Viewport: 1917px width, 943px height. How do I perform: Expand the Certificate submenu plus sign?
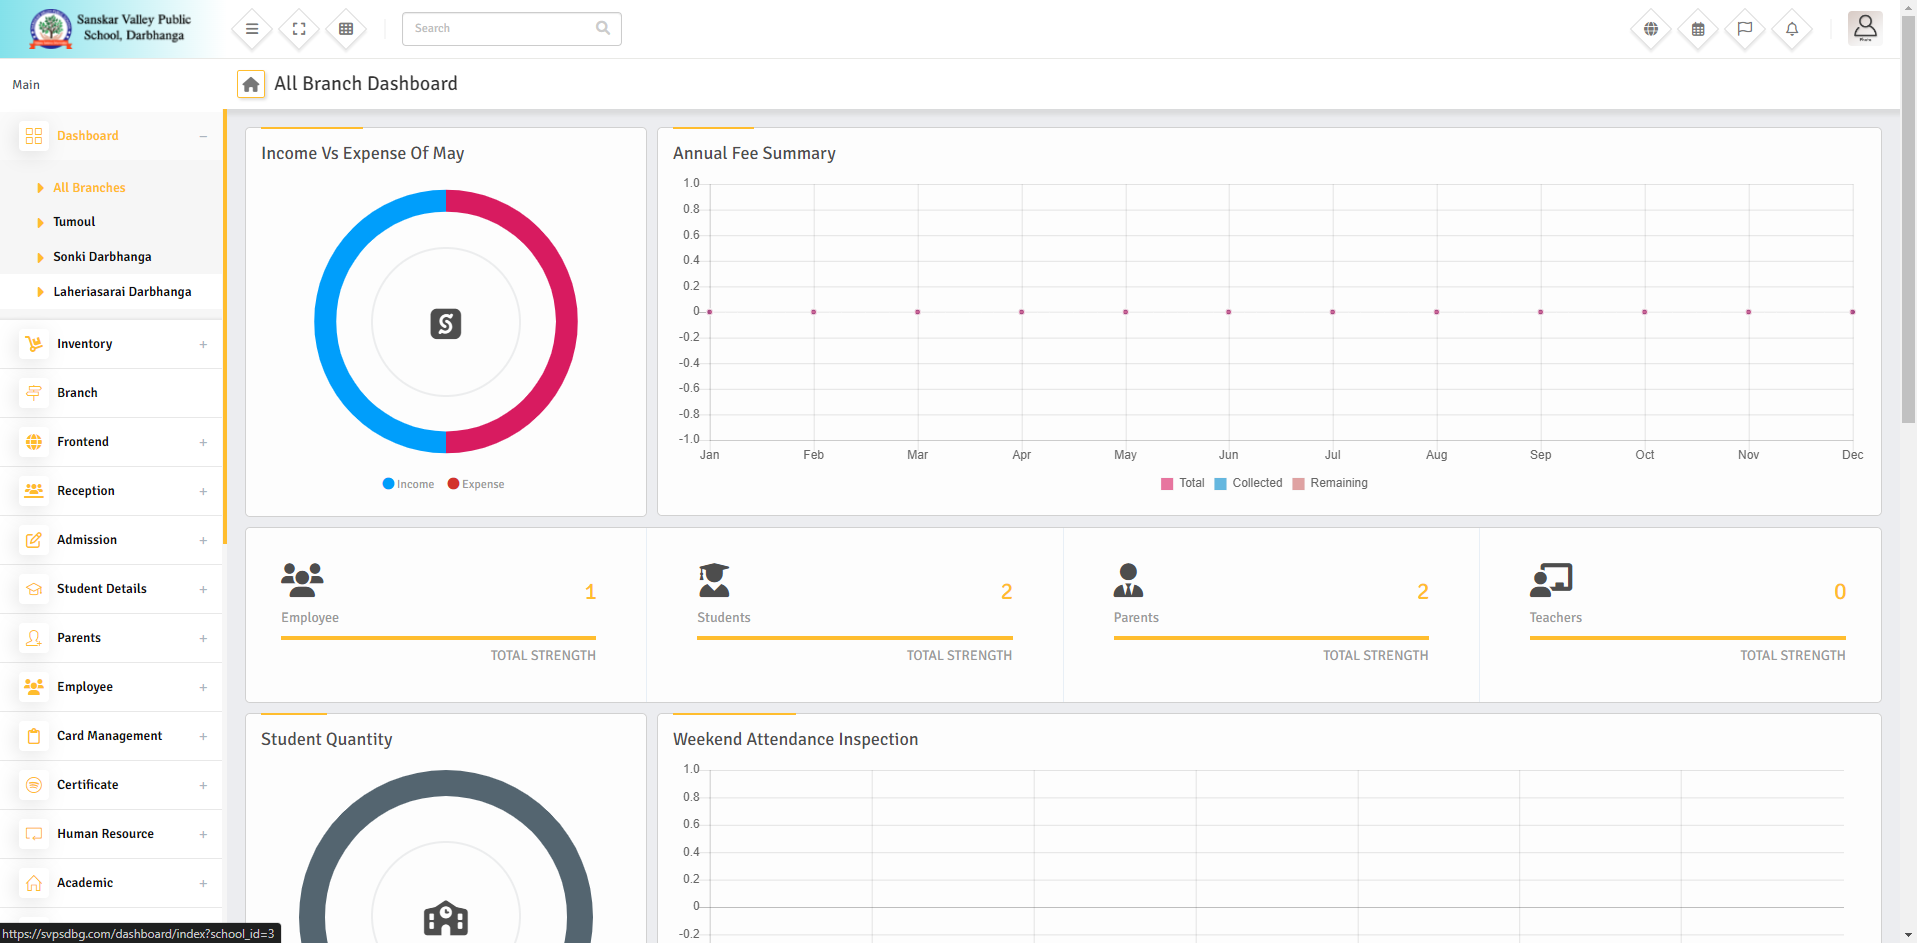point(203,785)
